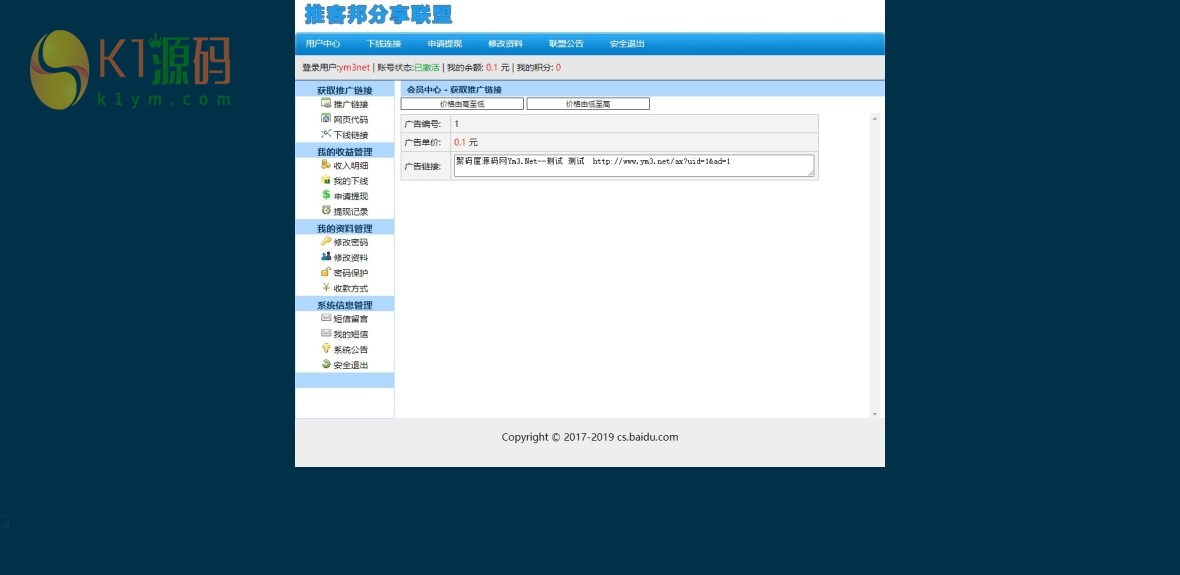This screenshot has width=1180, height=575.
Task: Open 修改资料 in the top navigation bar
Action: coord(505,44)
